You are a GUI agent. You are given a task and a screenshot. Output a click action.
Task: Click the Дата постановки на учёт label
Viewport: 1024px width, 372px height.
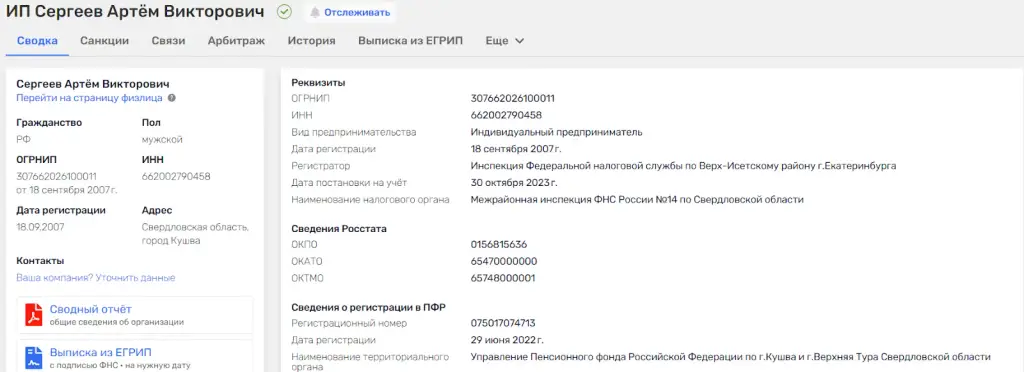tap(349, 183)
